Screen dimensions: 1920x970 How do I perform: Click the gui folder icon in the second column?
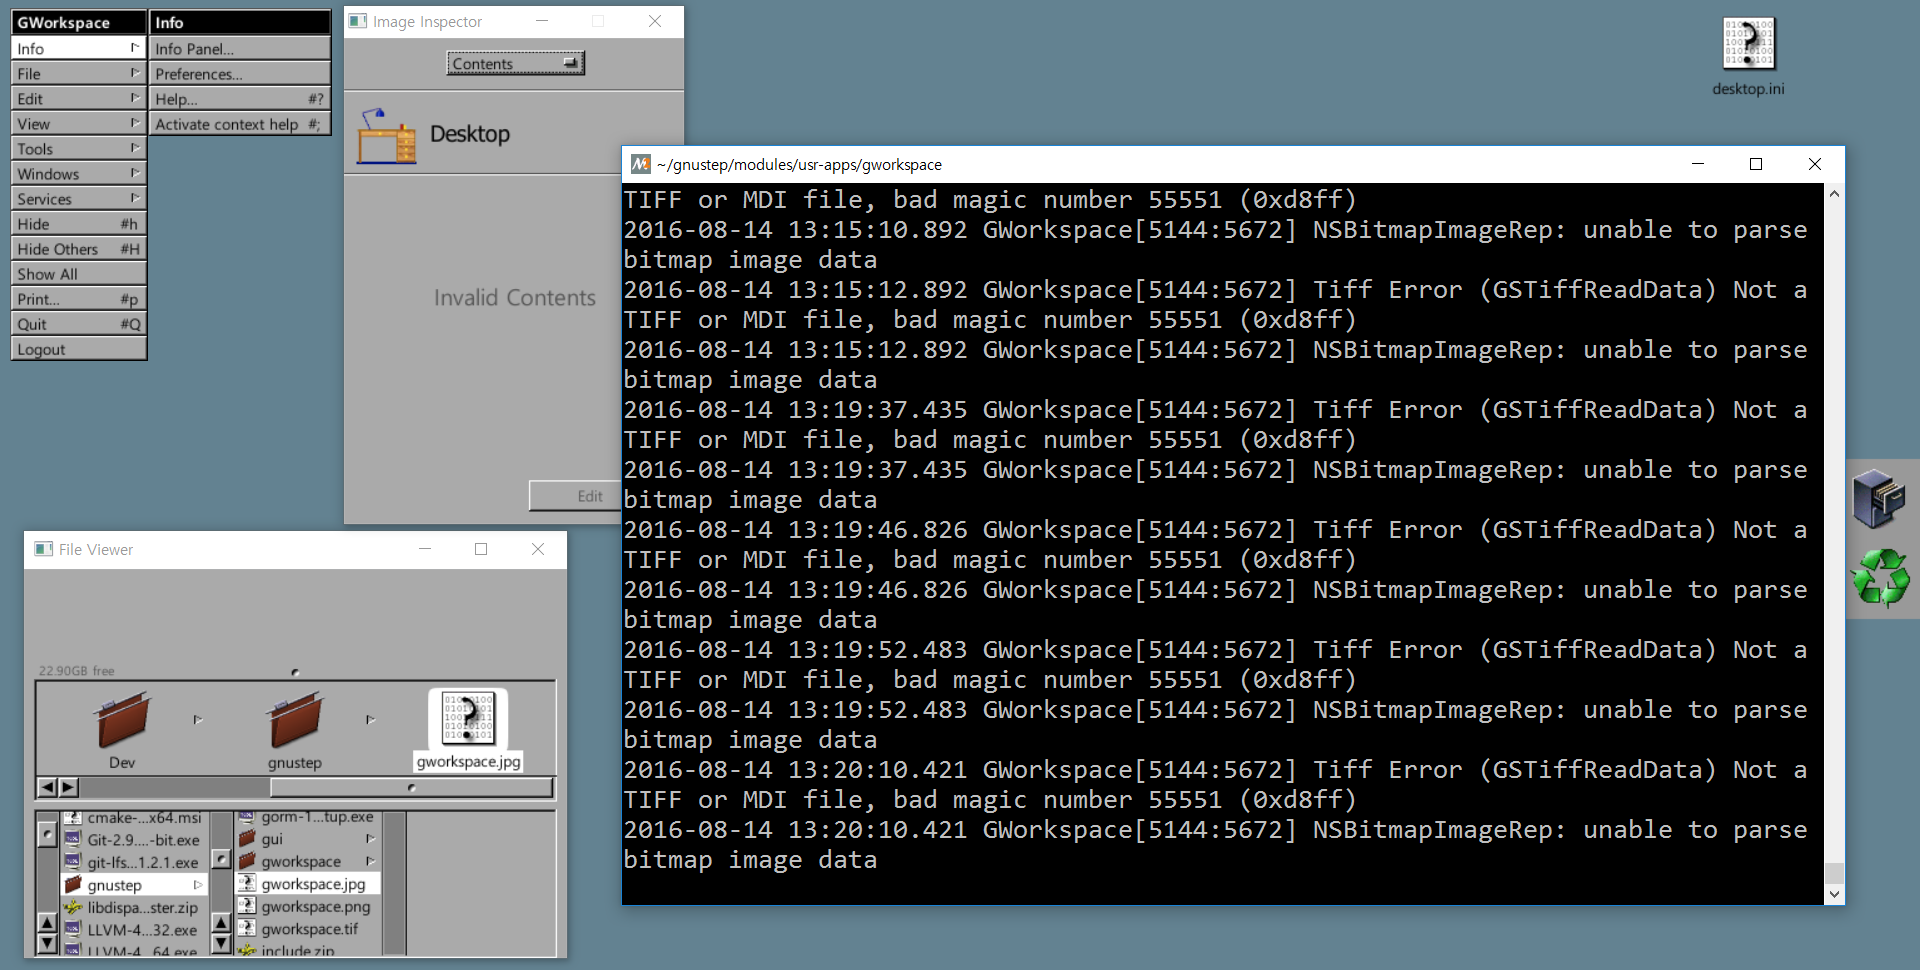tap(247, 838)
